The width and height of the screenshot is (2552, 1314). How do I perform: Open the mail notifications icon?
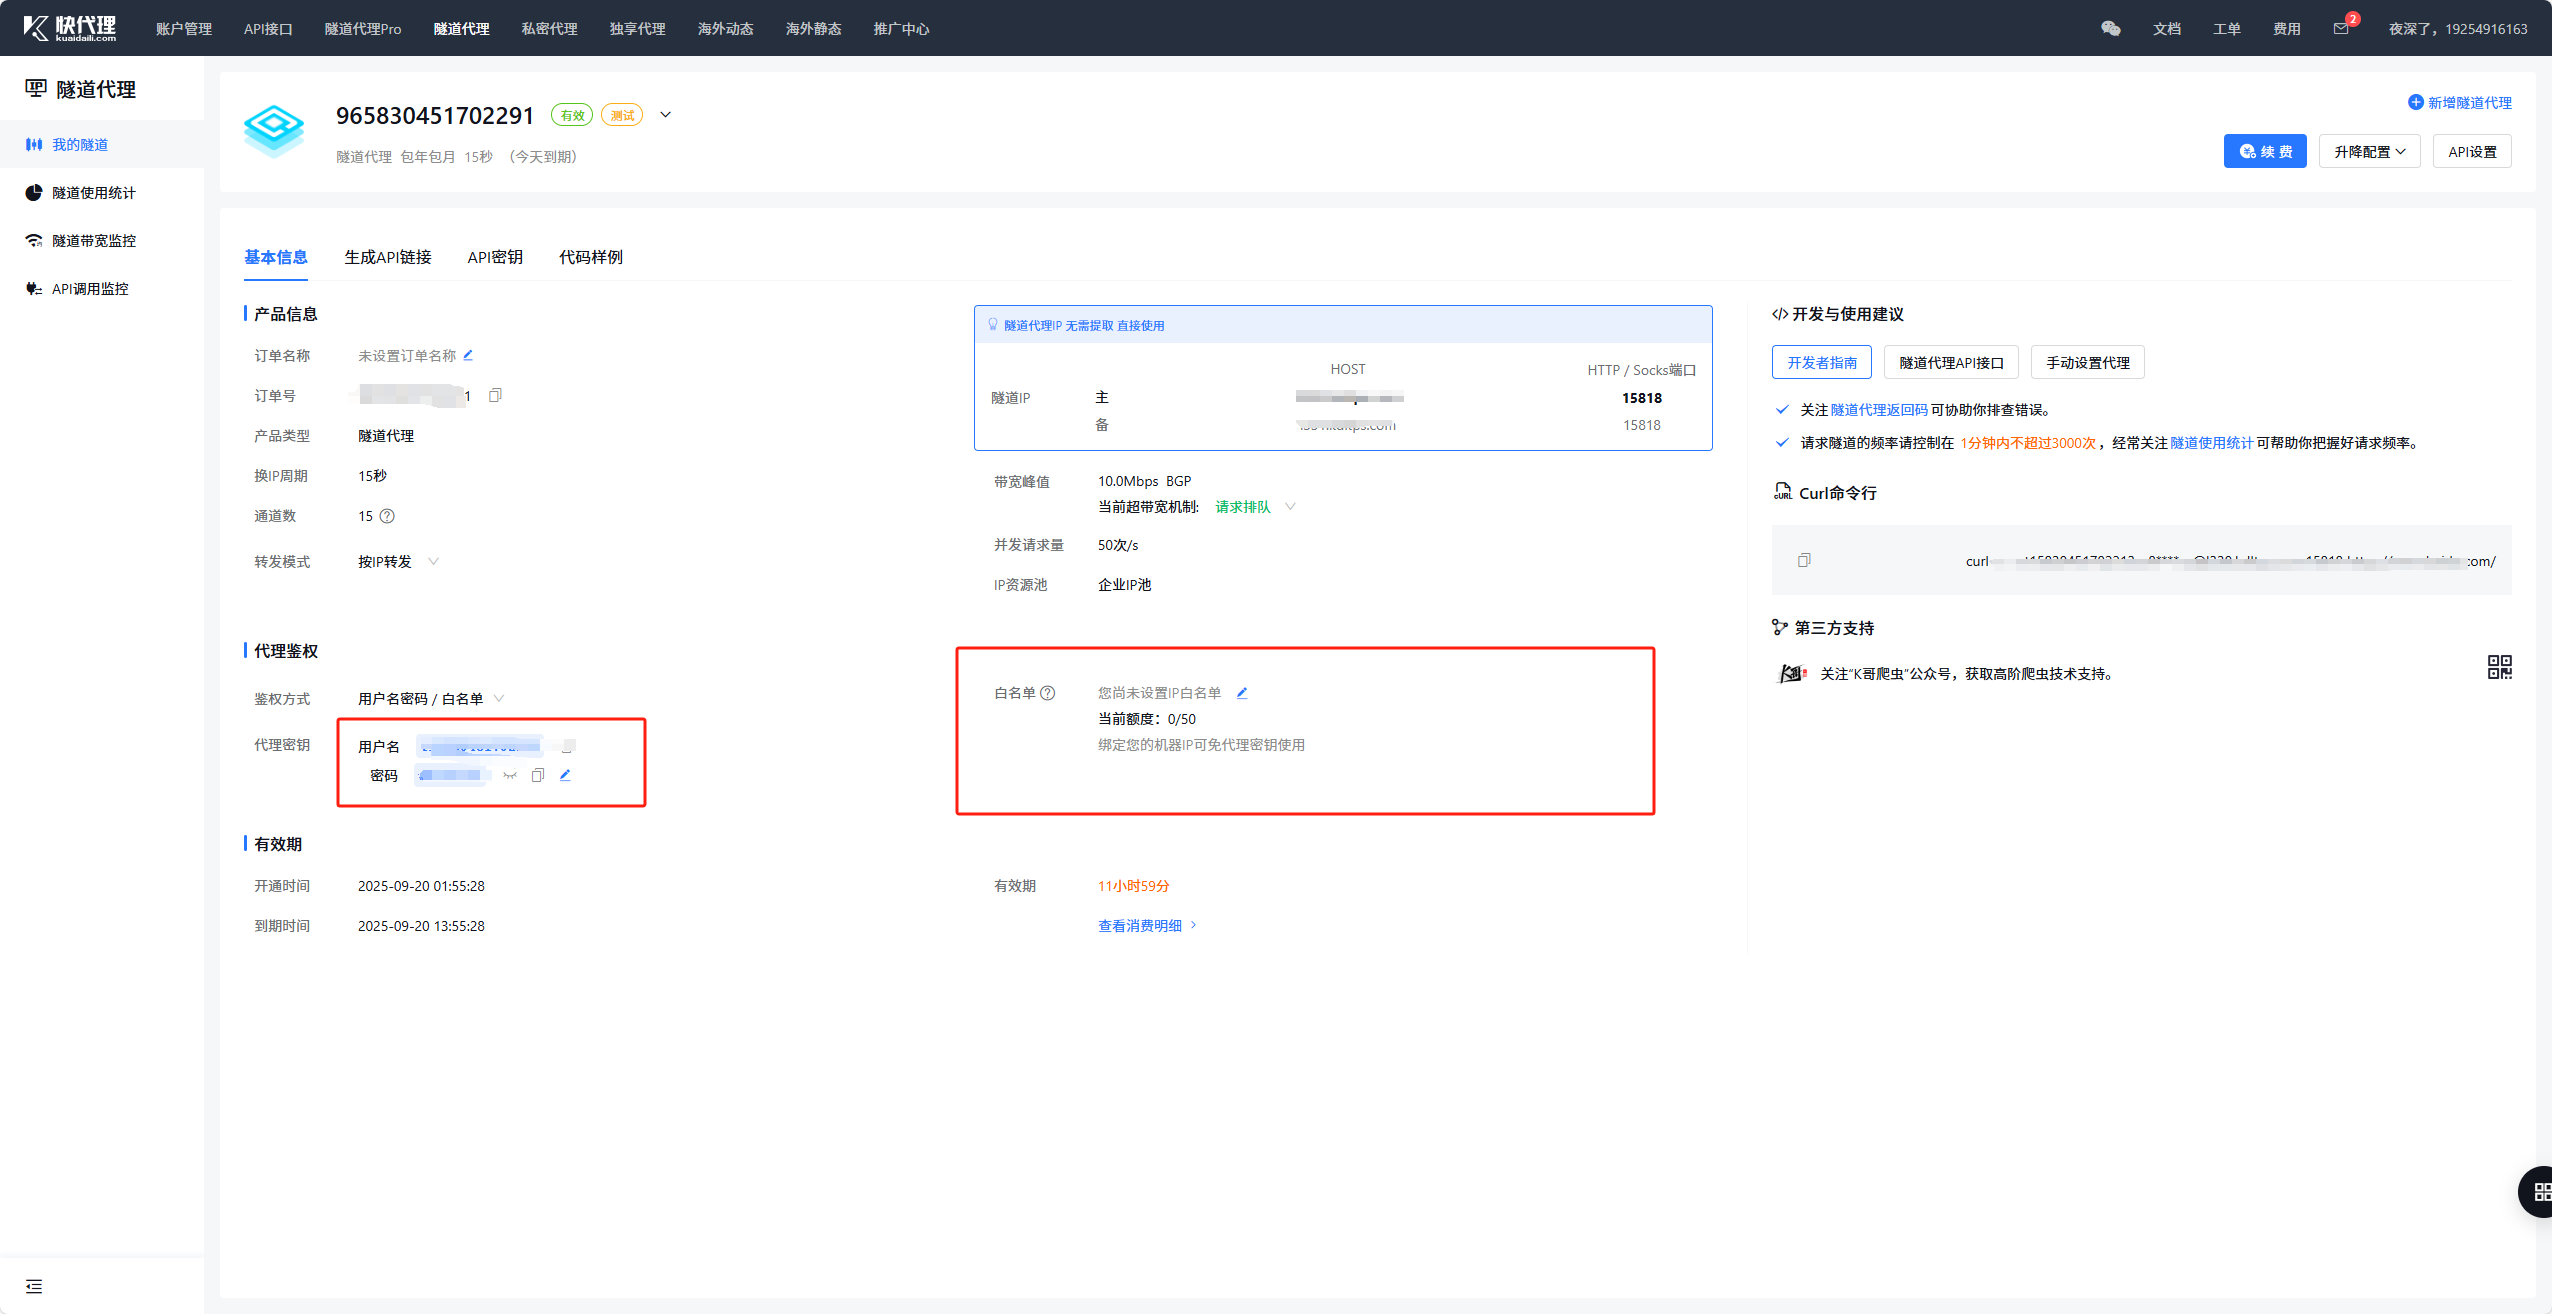click(x=2340, y=28)
